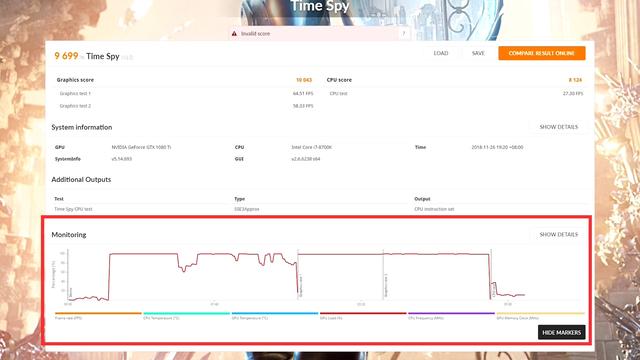Click COMPARE RESULT ONLINE button

pos(542,53)
